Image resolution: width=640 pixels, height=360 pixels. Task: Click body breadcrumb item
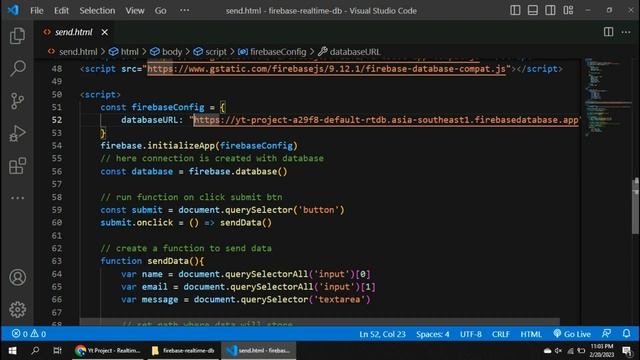172,52
